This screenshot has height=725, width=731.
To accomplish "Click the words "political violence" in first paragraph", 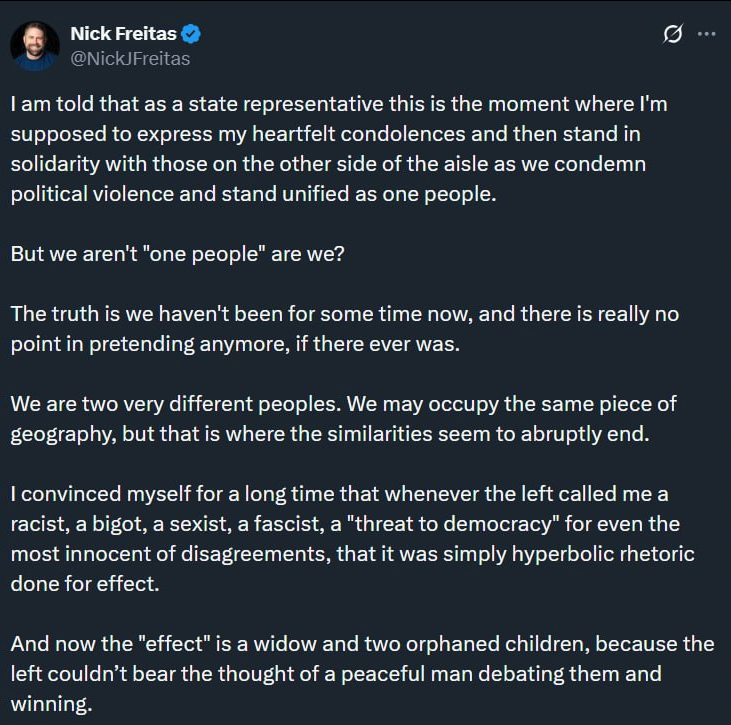I will pos(92,194).
